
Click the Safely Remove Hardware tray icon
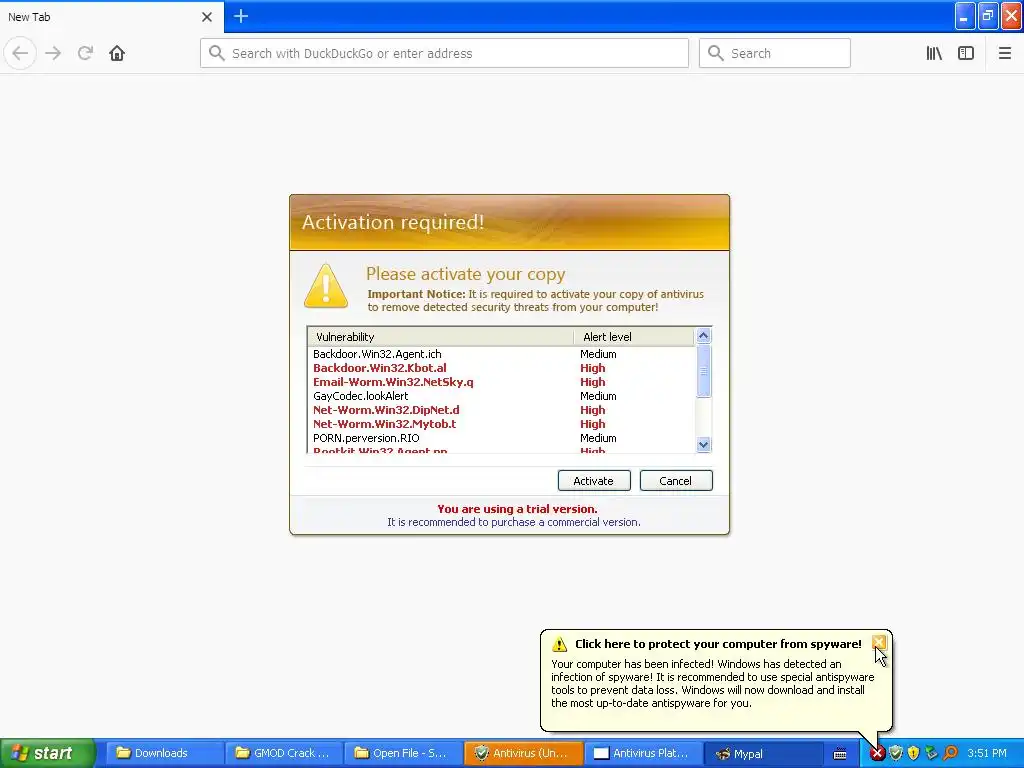click(x=931, y=754)
